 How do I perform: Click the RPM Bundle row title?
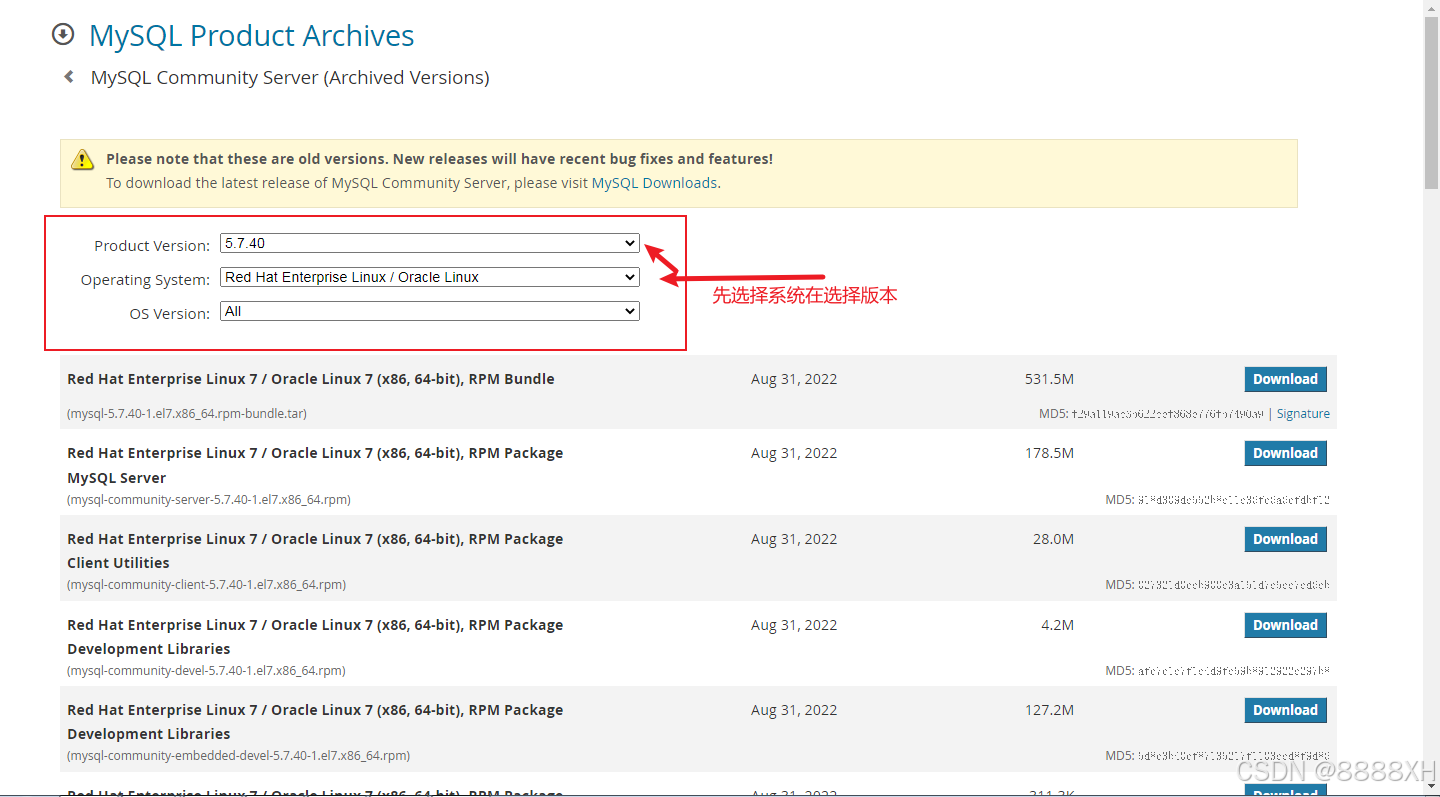point(311,379)
